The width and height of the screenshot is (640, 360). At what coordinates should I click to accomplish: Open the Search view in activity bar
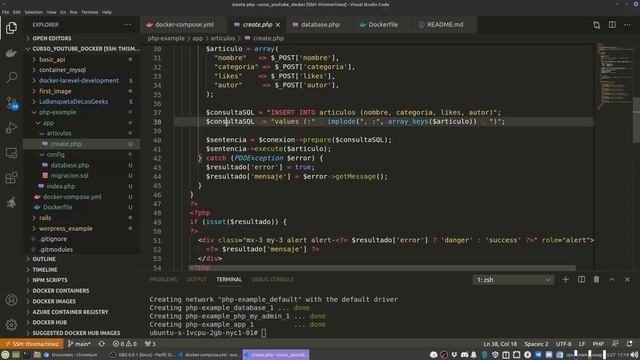click(x=11, y=77)
